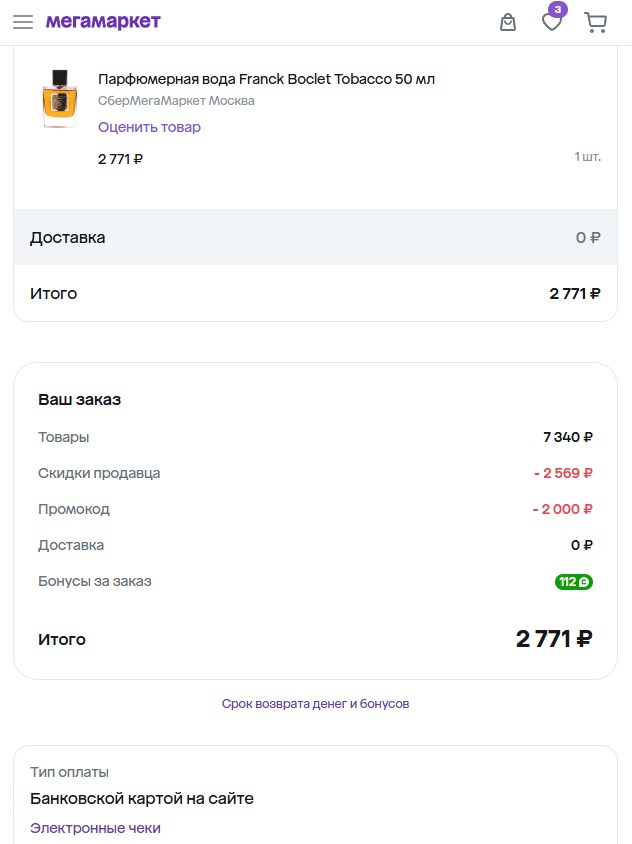Open the Franck Boclet perfume thumbnail
This screenshot has height=844, width=632.
point(60,98)
